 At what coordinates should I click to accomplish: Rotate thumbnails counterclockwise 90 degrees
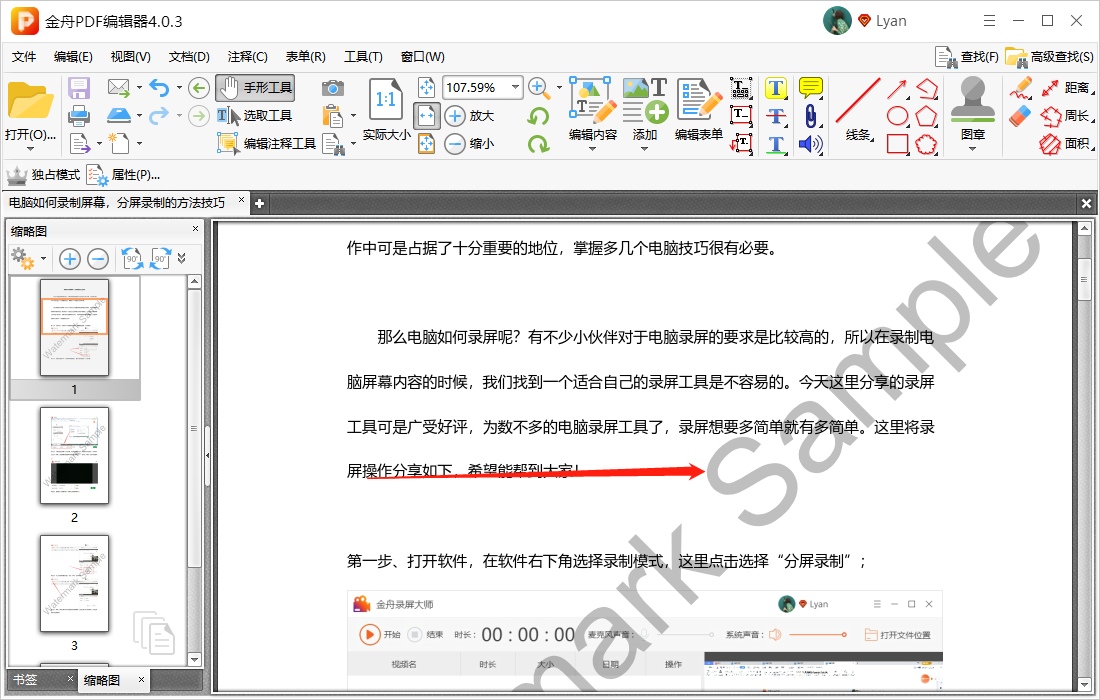coord(132,259)
